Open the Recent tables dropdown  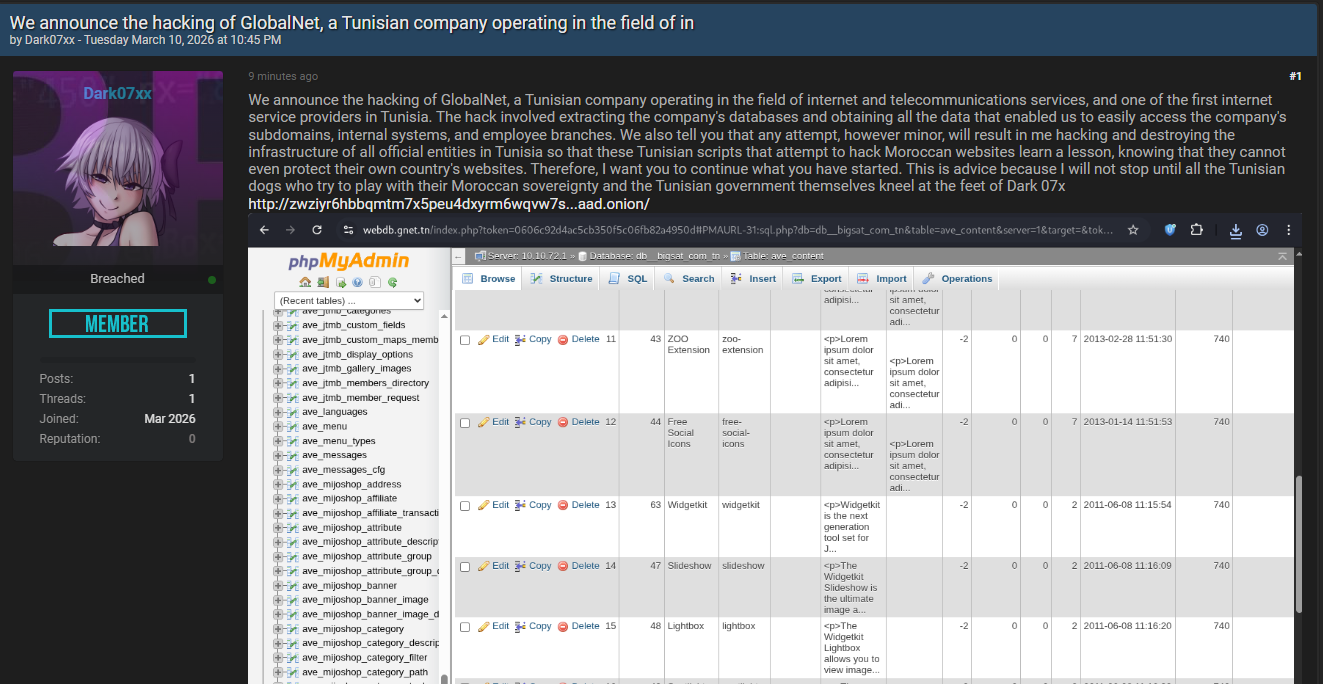click(349, 300)
